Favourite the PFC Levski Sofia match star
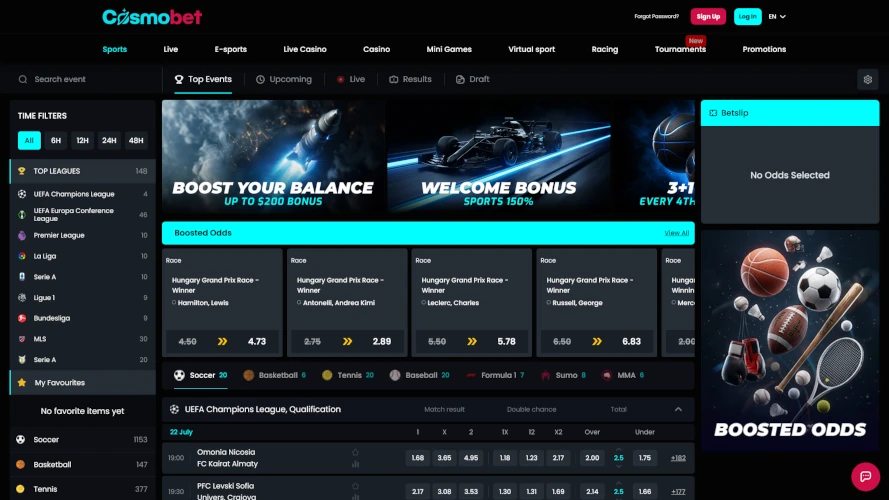889x500 pixels. tap(355, 486)
